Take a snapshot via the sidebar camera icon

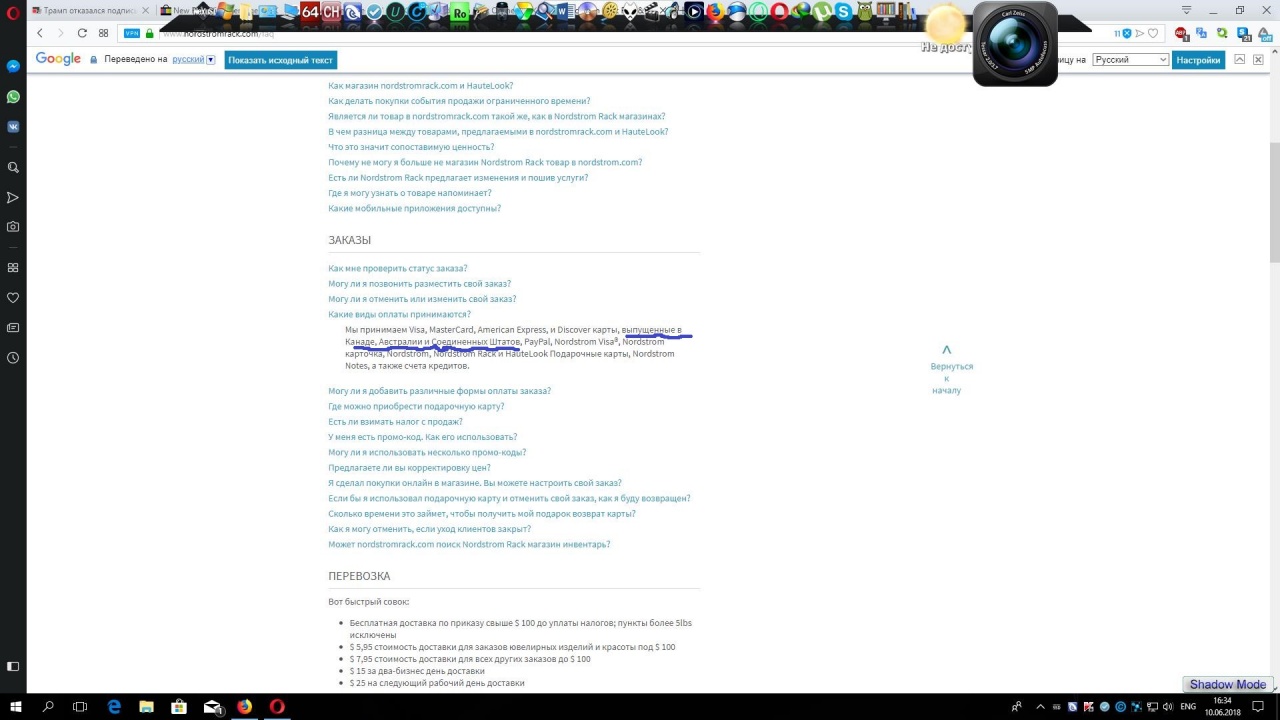[13, 227]
